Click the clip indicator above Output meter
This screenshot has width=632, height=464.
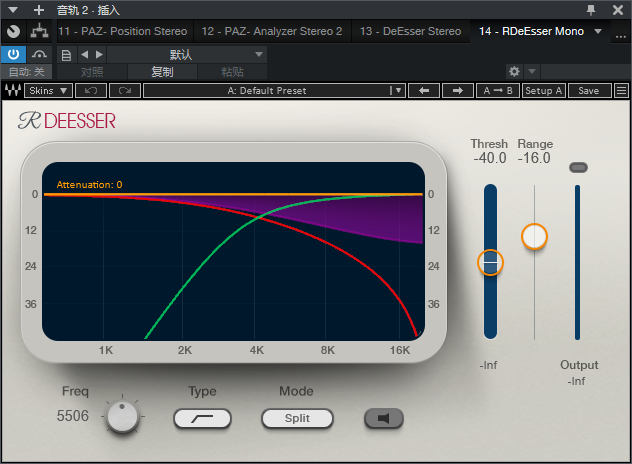point(578,167)
